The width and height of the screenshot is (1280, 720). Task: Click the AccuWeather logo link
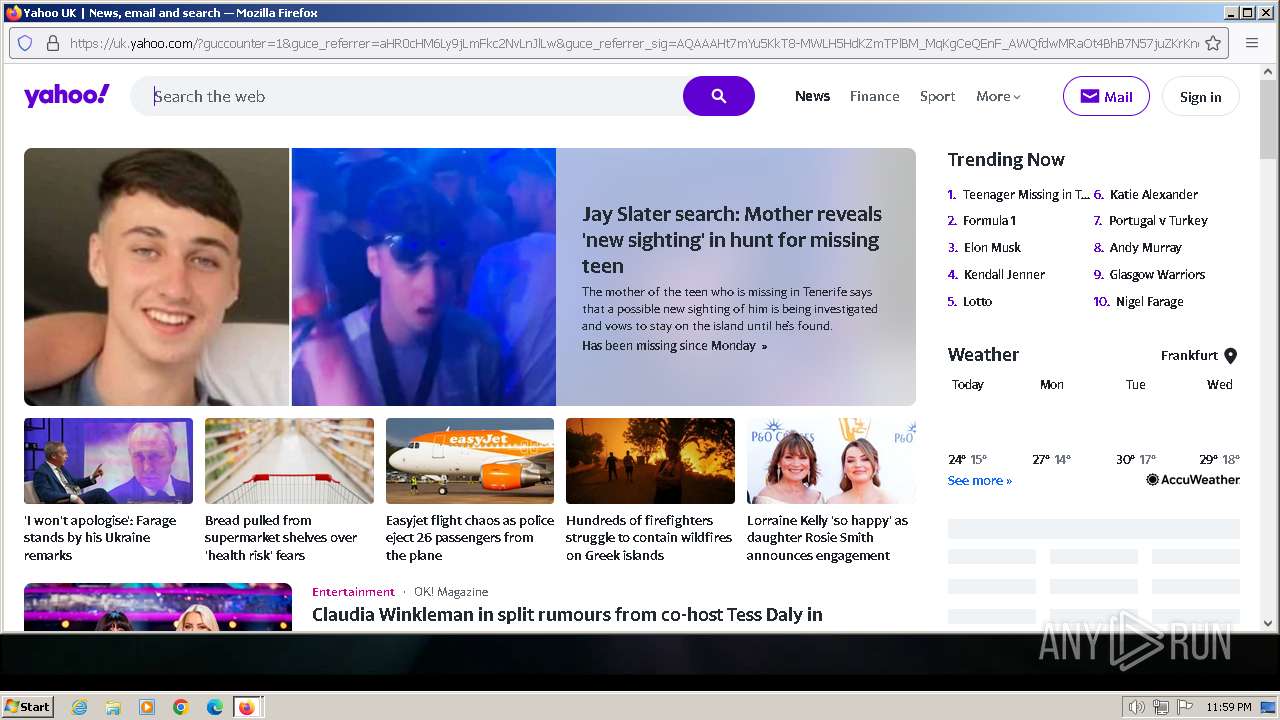pyautogui.click(x=1192, y=480)
